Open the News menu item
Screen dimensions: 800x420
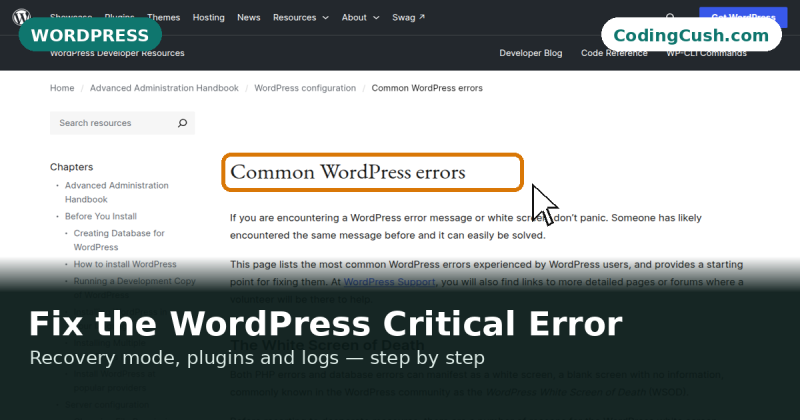(248, 17)
